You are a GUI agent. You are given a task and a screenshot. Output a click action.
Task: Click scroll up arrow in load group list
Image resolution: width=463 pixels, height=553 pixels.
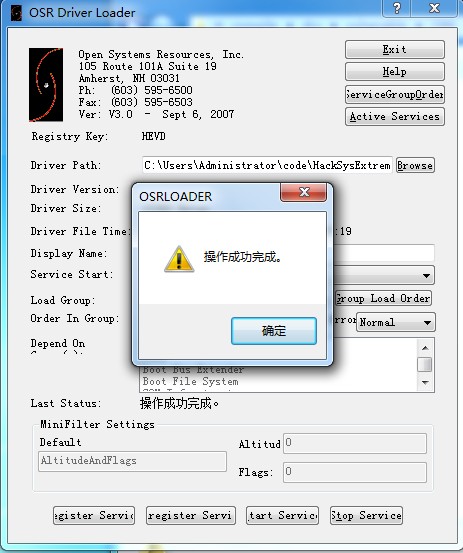(x=425, y=348)
